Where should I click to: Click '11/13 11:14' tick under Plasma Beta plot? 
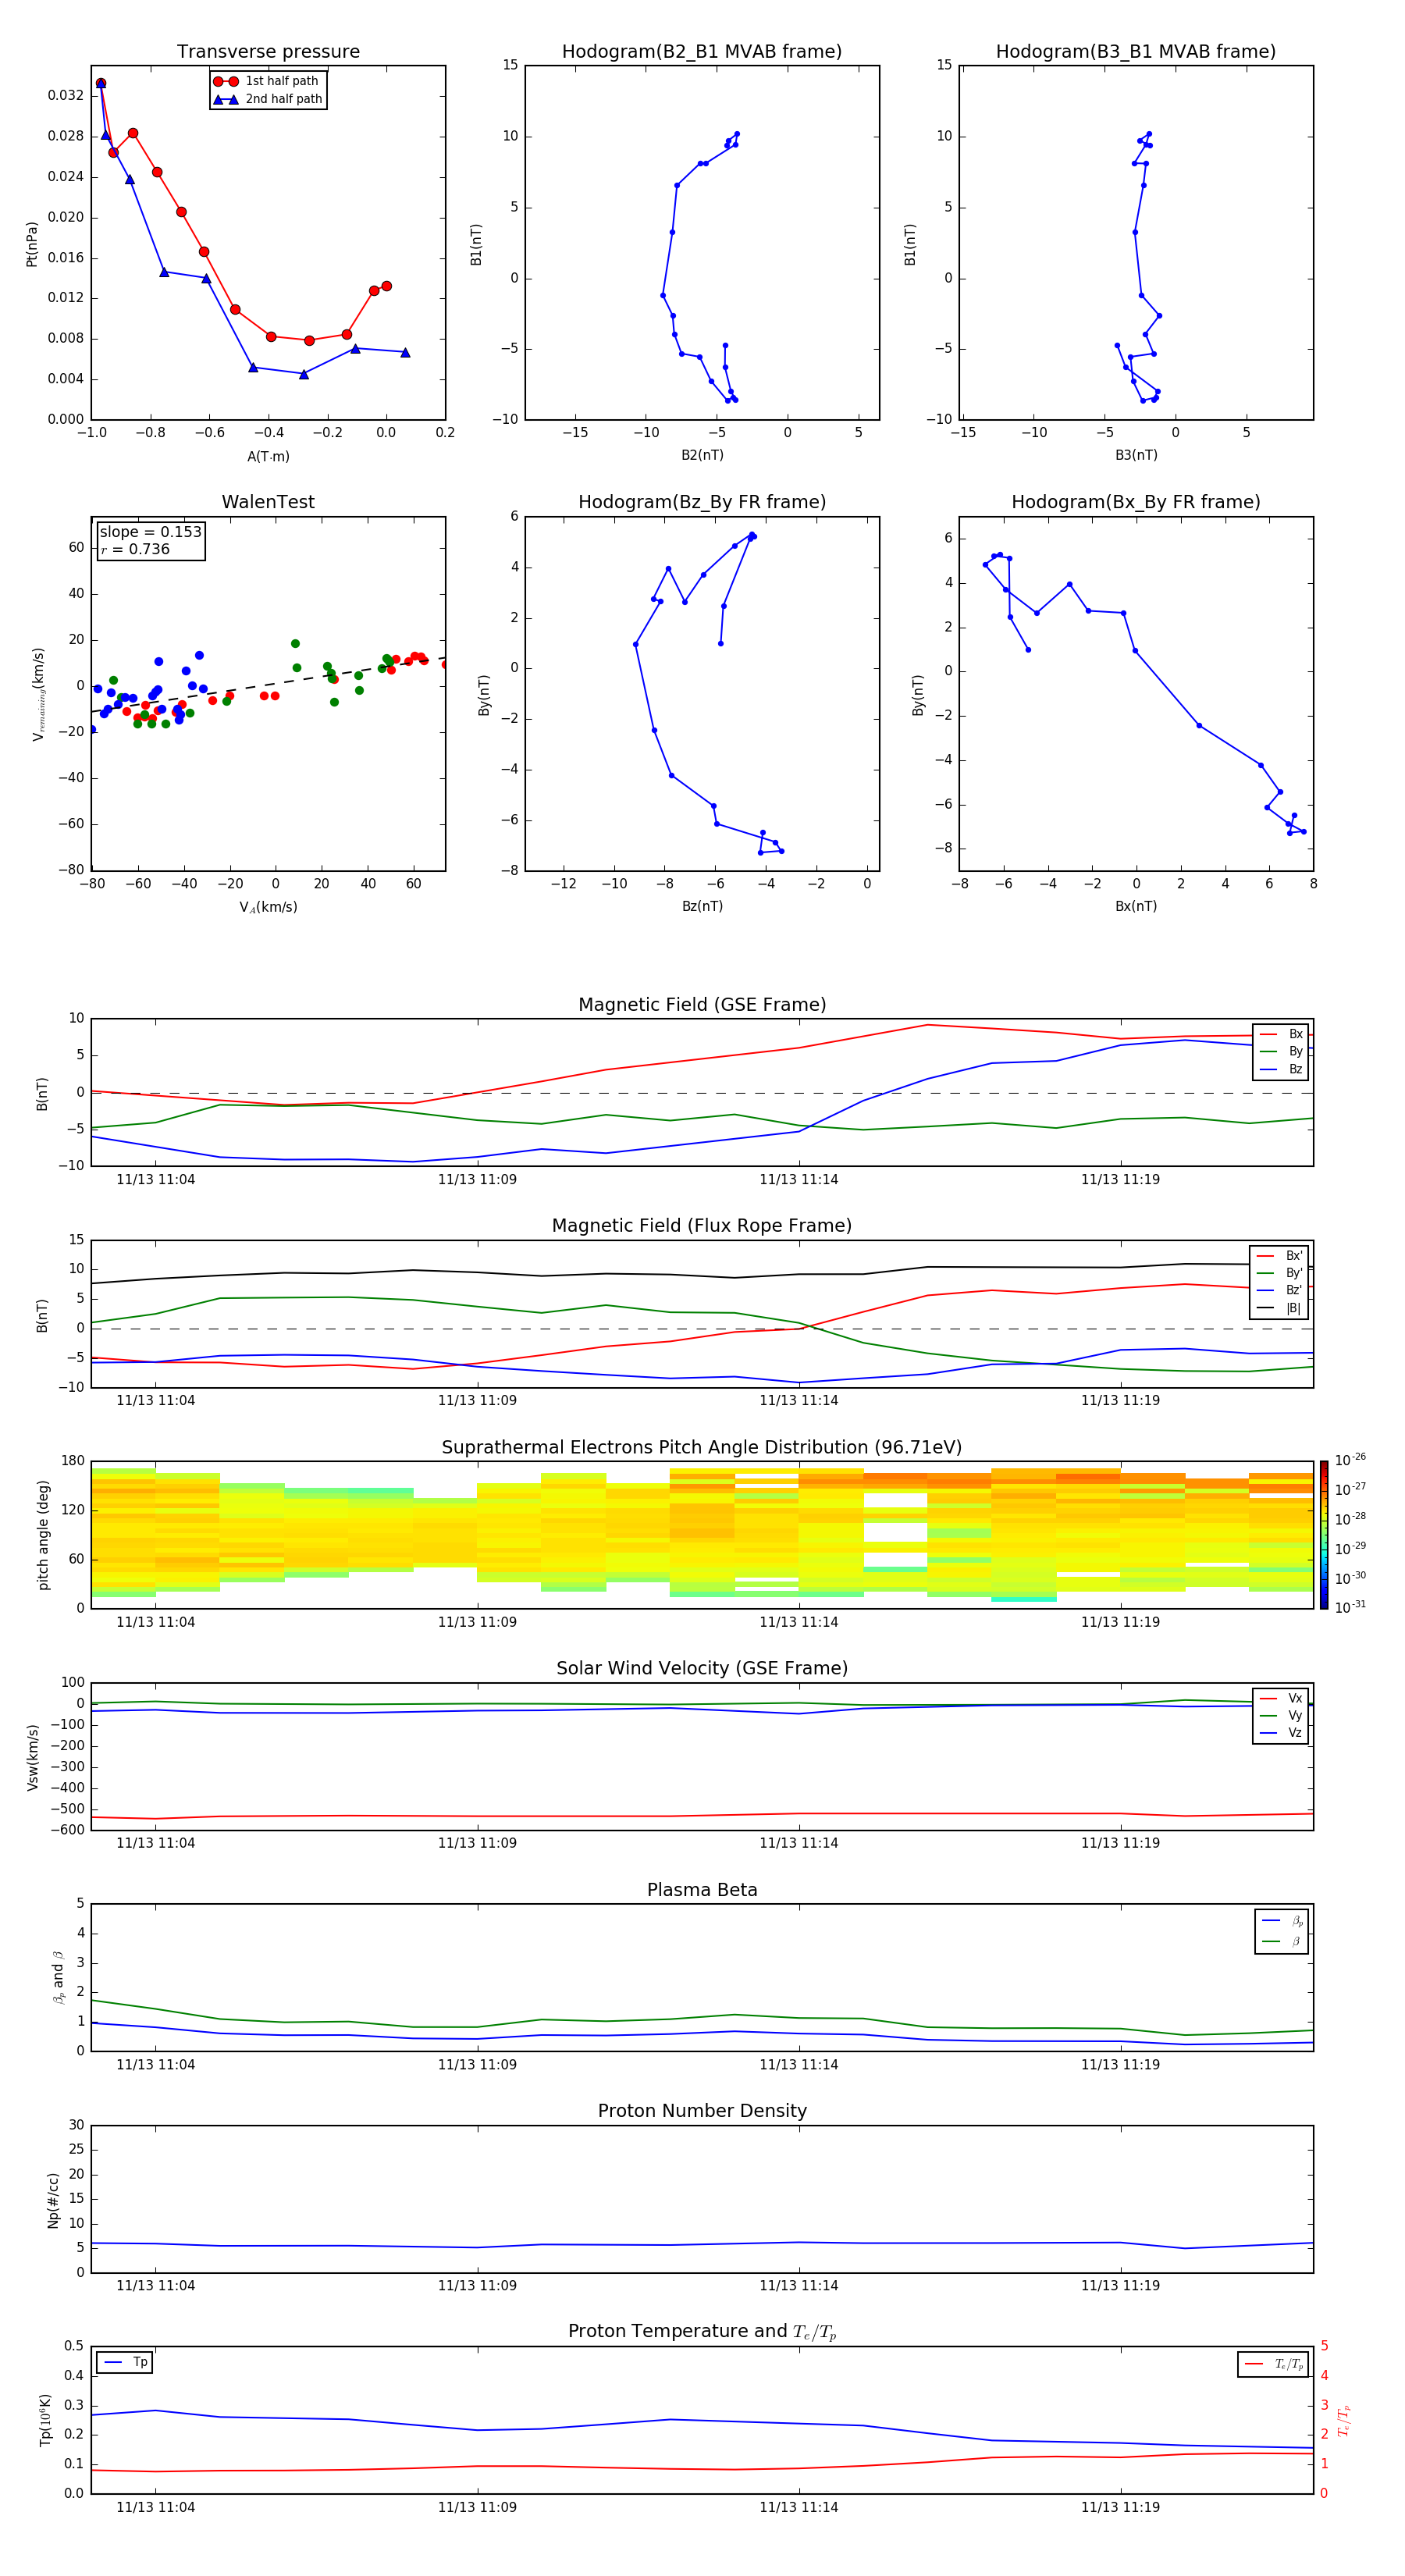[x=798, y=2065]
